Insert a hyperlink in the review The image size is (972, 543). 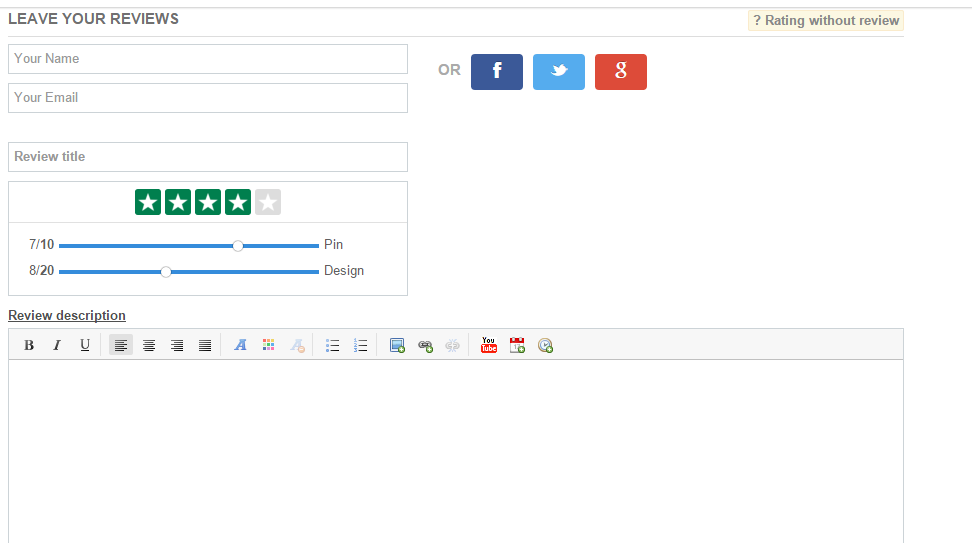(x=425, y=345)
